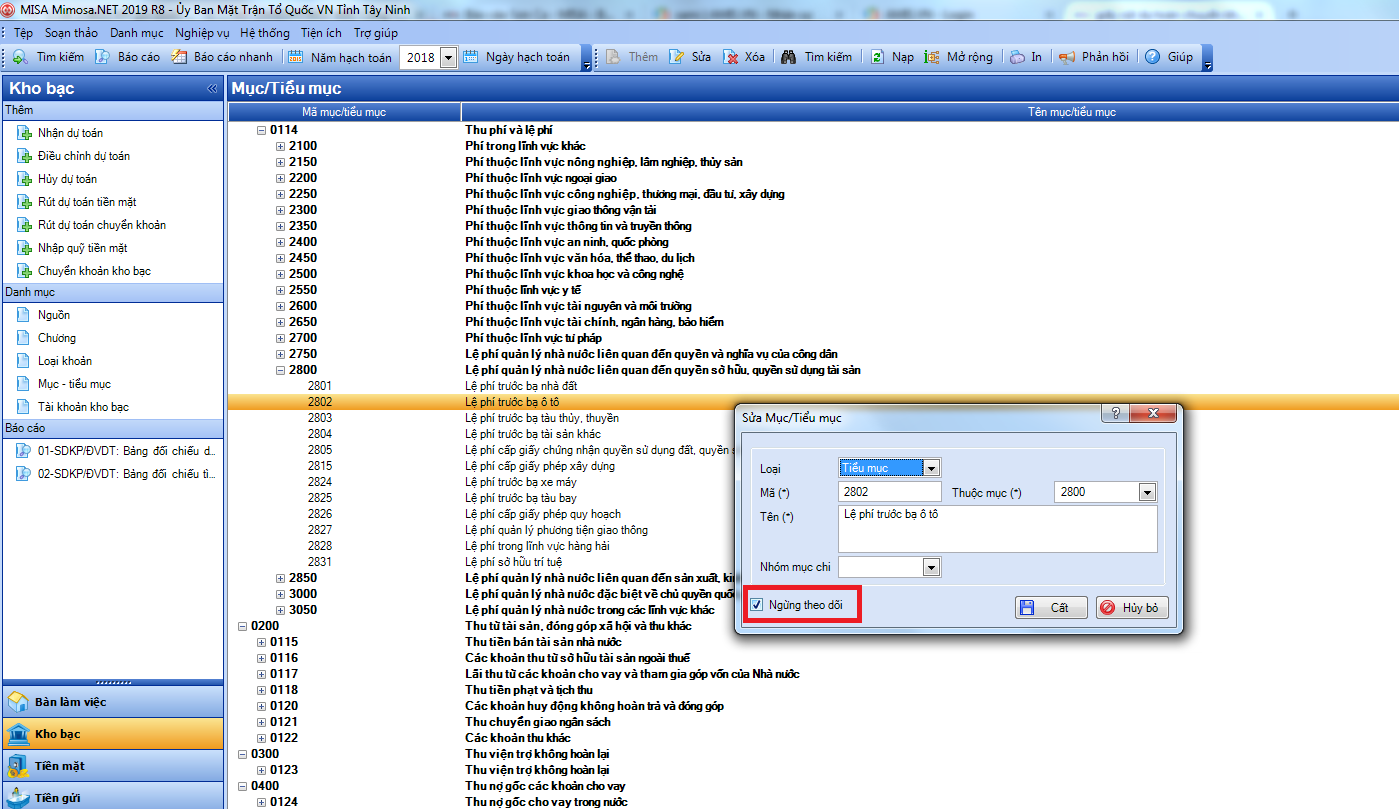The image size is (1399, 809).
Task: Open the Loại dropdown in dialog
Action: pos(932,467)
